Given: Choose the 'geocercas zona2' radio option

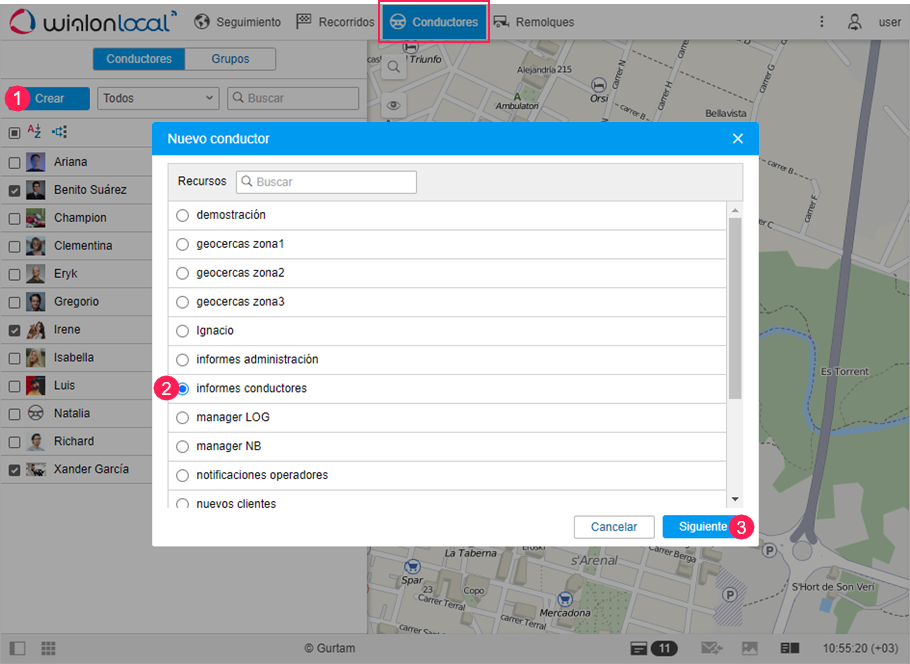Looking at the screenshot, I should pyautogui.click(x=182, y=273).
